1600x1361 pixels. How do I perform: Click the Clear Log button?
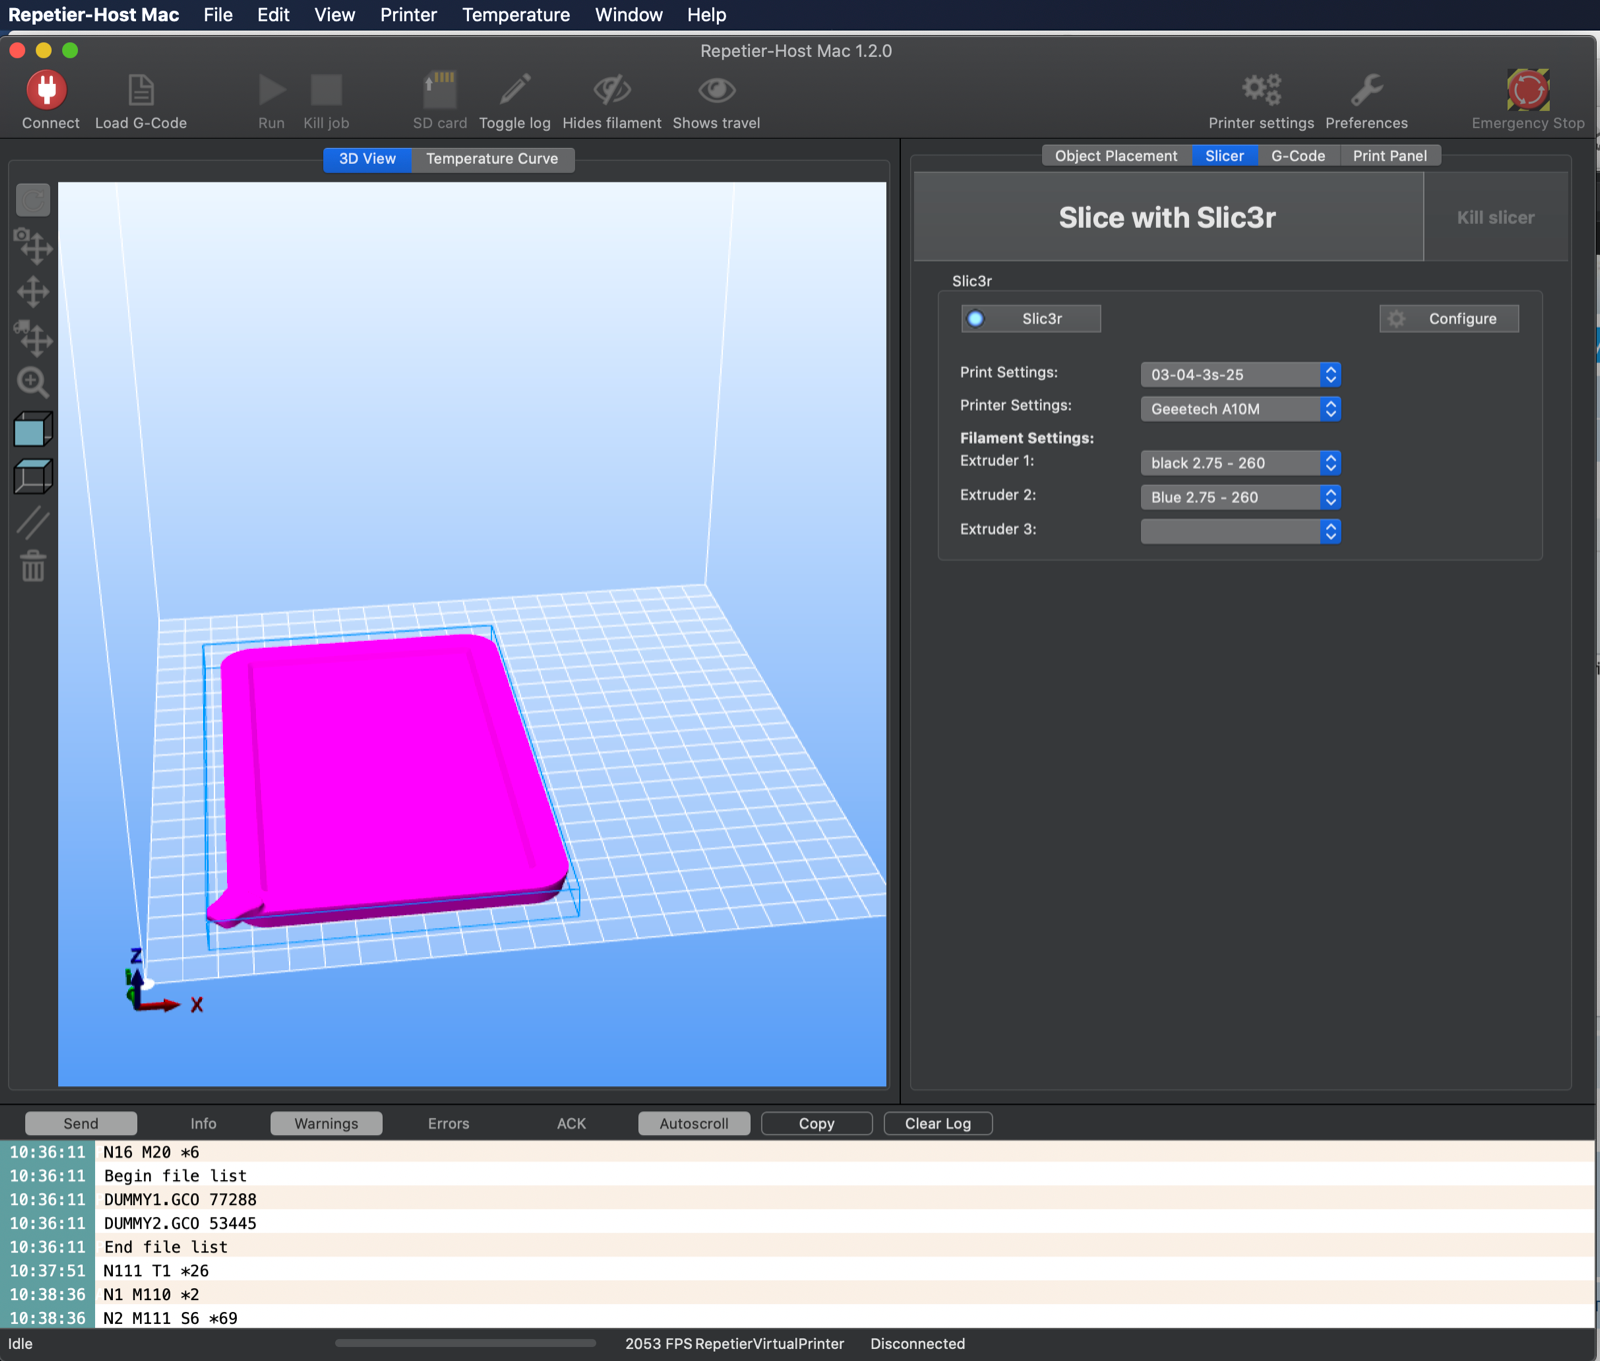click(x=938, y=1124)
